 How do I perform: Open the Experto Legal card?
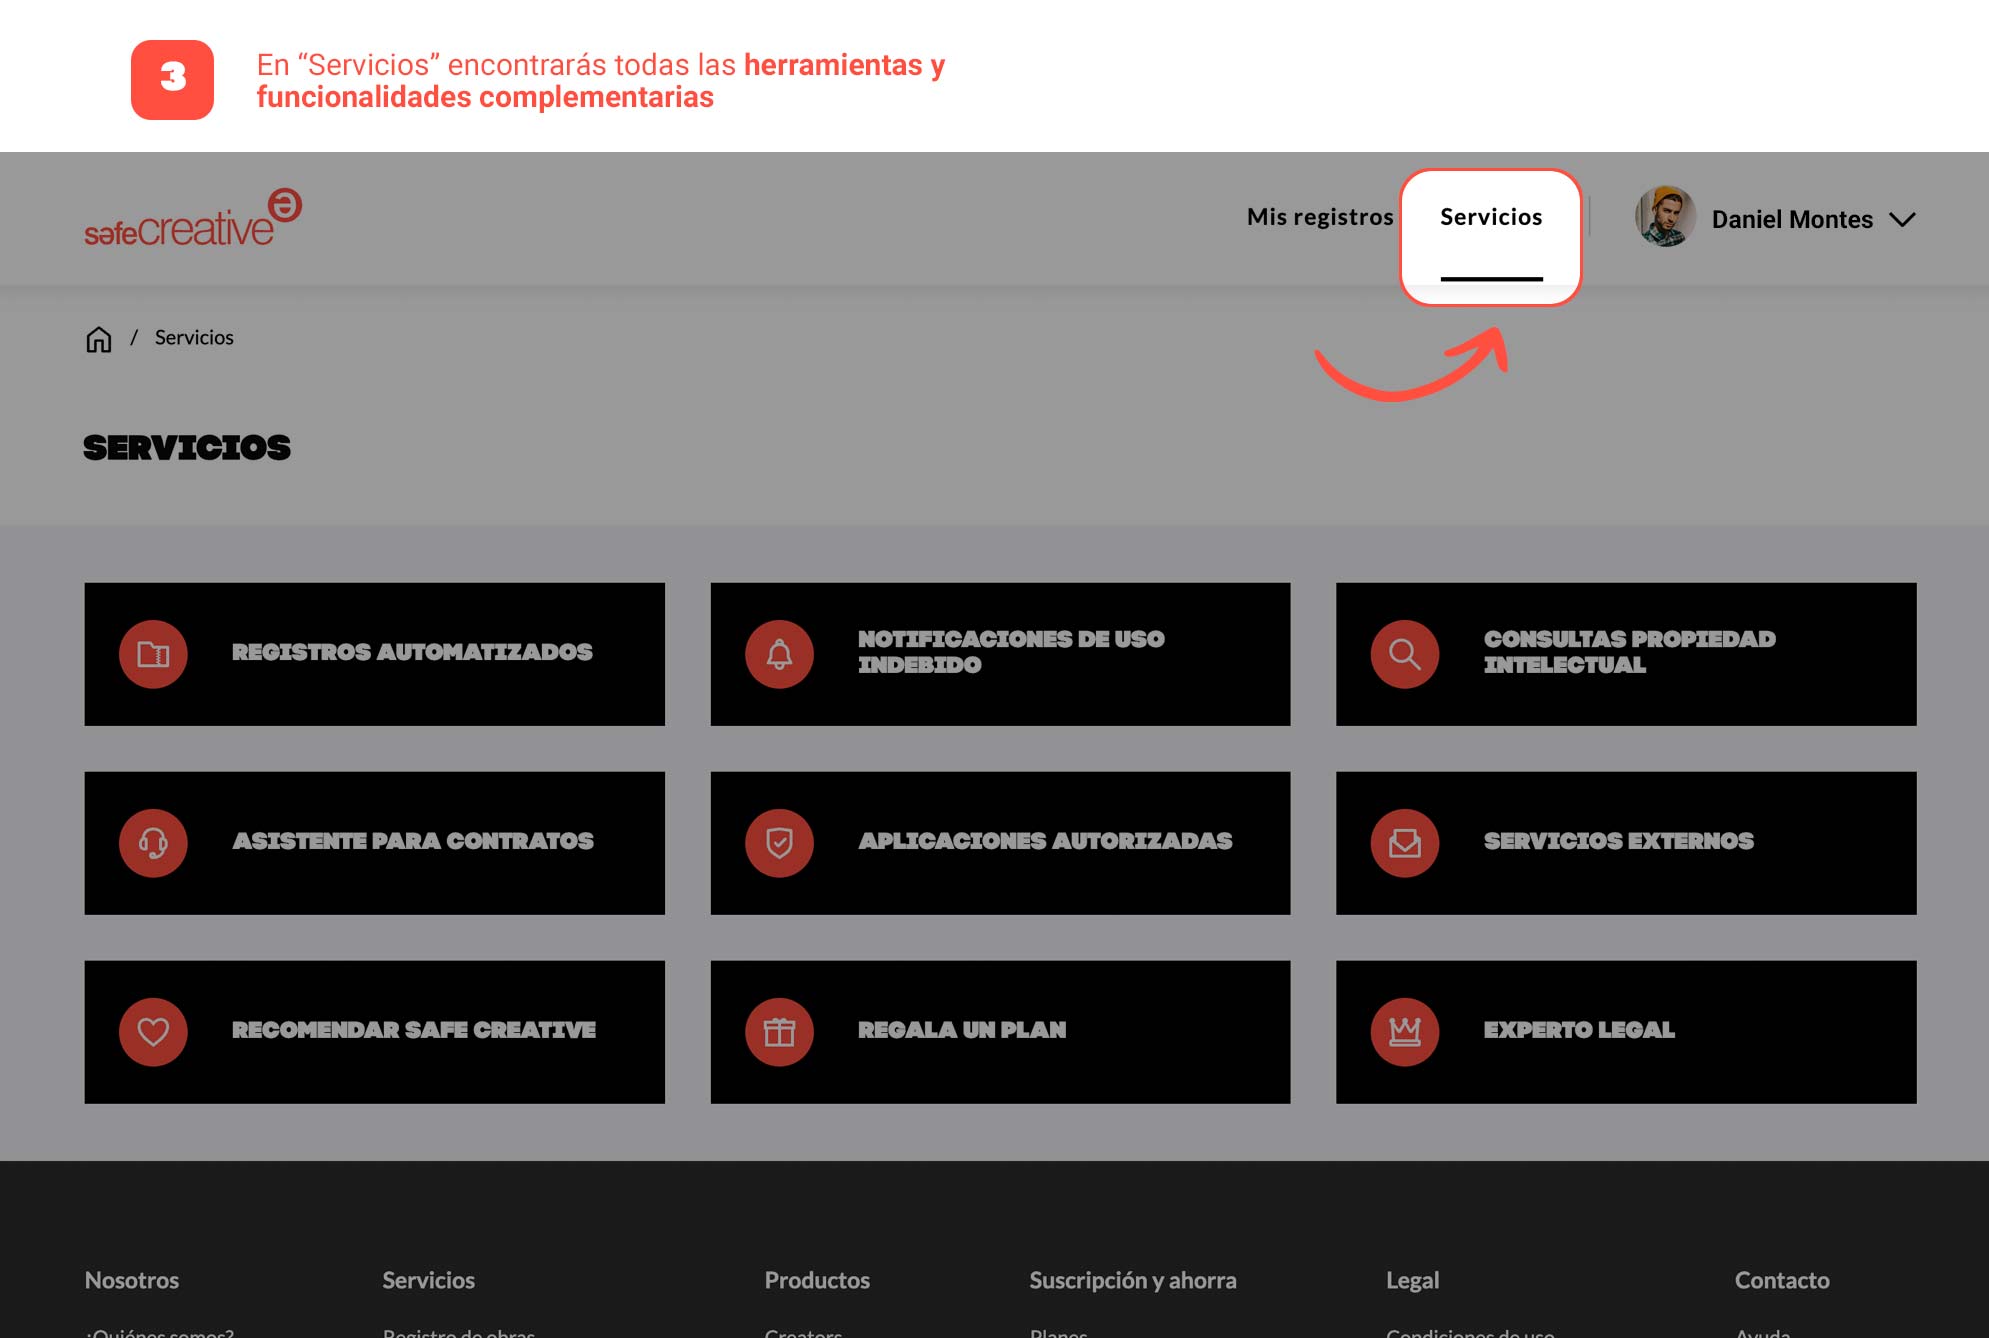point(1626,1032)
